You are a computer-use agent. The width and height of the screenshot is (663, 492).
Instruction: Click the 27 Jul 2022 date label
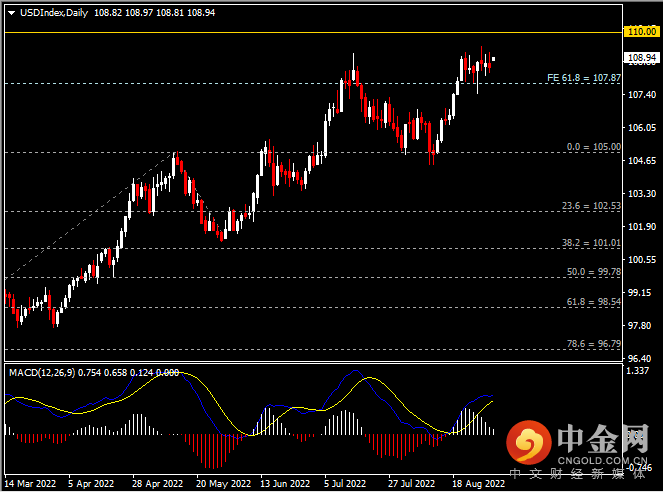pos(411,484)
